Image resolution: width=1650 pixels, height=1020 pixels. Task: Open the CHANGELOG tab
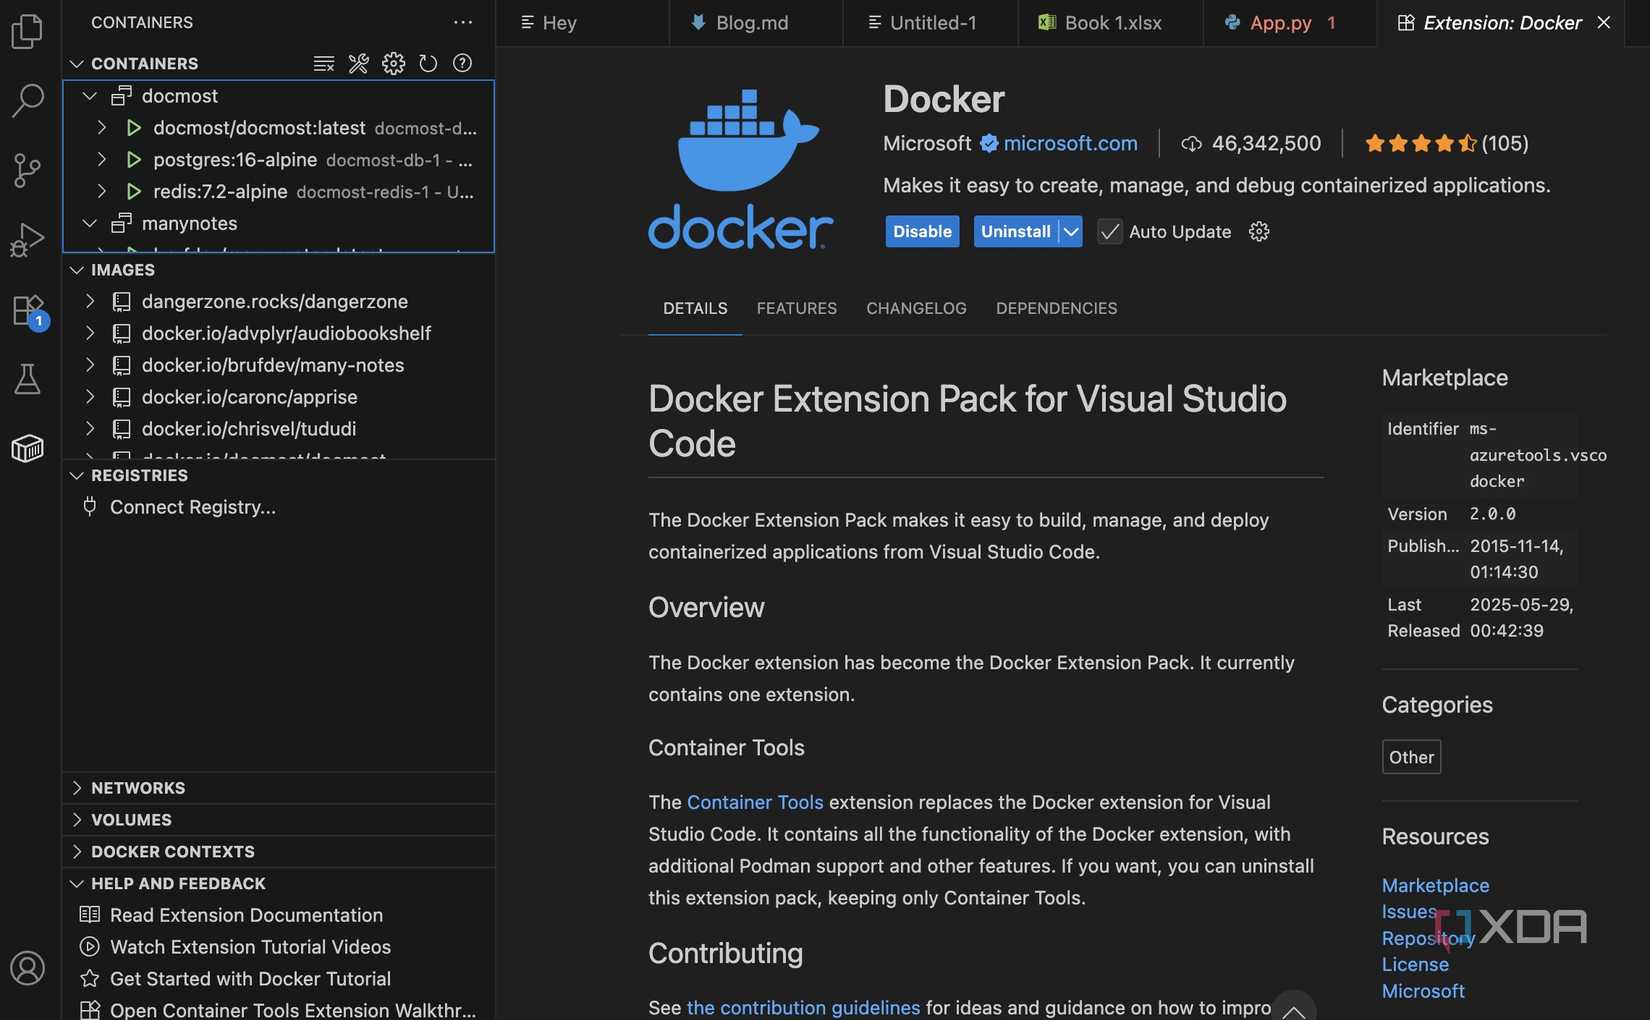coord(915,308)
